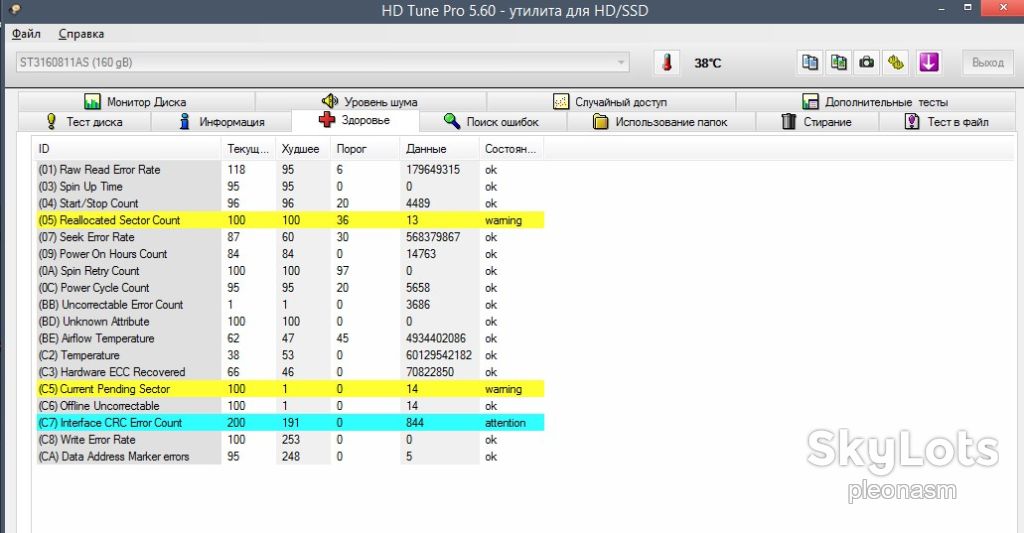Click the thermometer temperature icon
Screen dimensions: 1024x533
point(667,63)
